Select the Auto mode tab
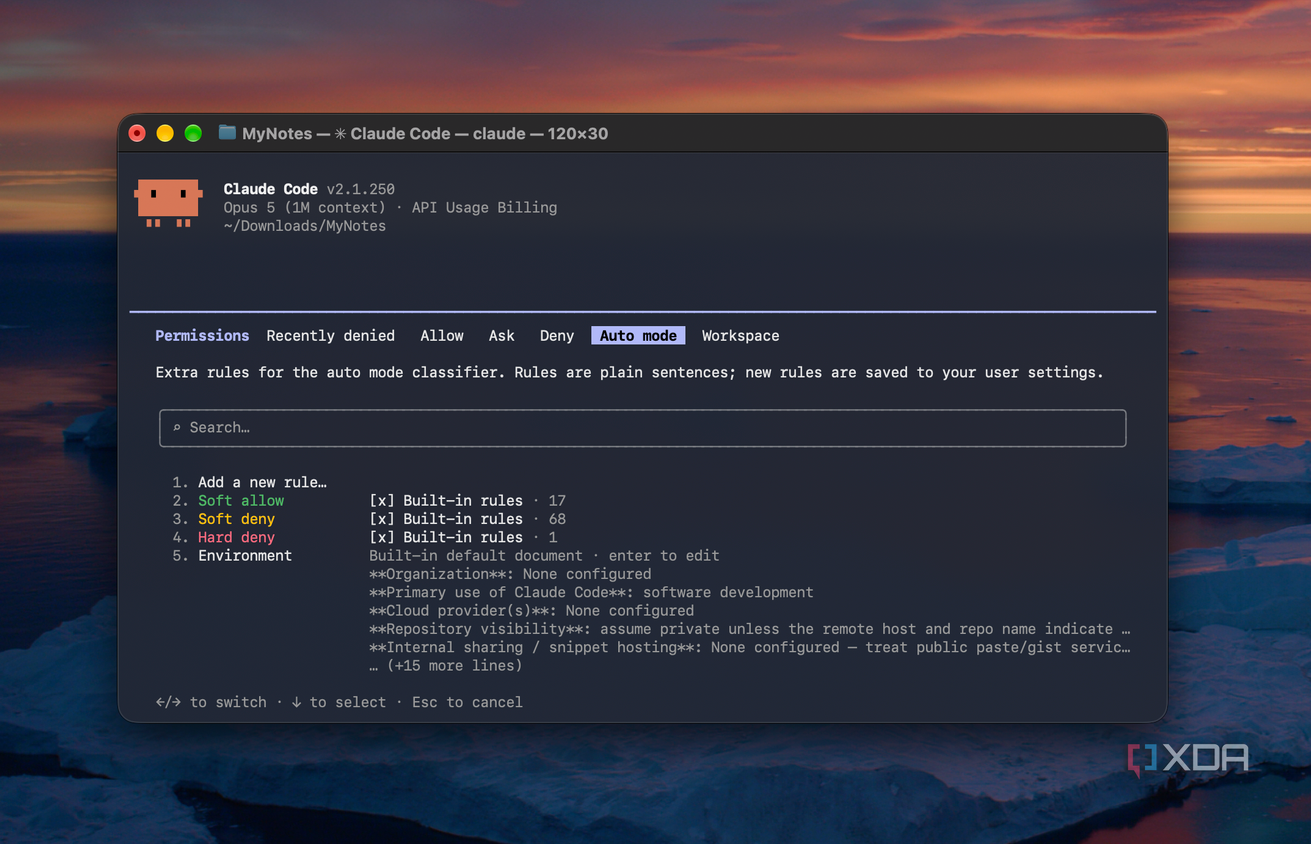The height and width of the screenshot is (844, 1311). 638,336
